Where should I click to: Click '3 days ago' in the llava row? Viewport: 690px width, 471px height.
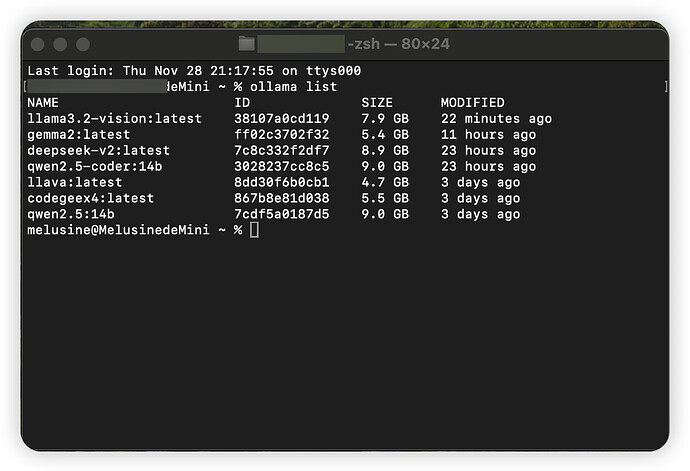tap(481, 182)
